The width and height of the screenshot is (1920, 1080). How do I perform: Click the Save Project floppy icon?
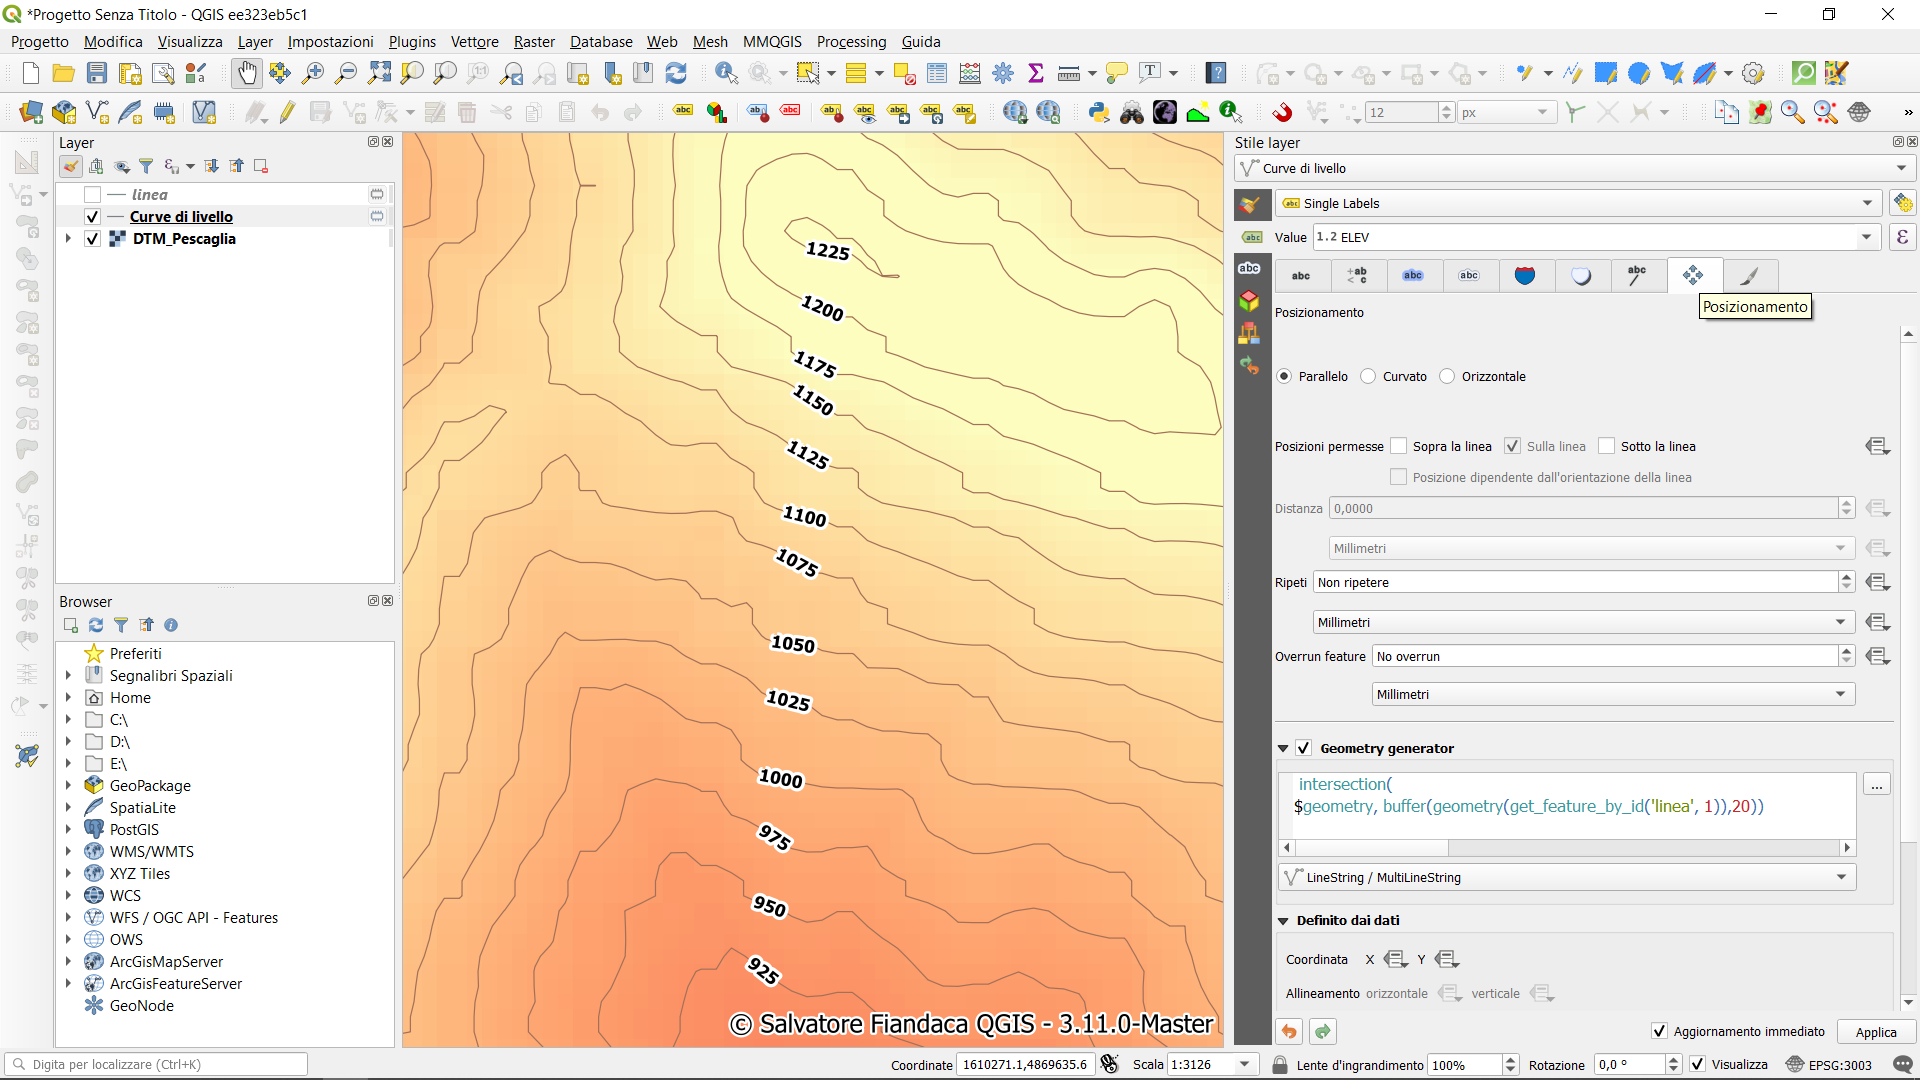(97, 73)
